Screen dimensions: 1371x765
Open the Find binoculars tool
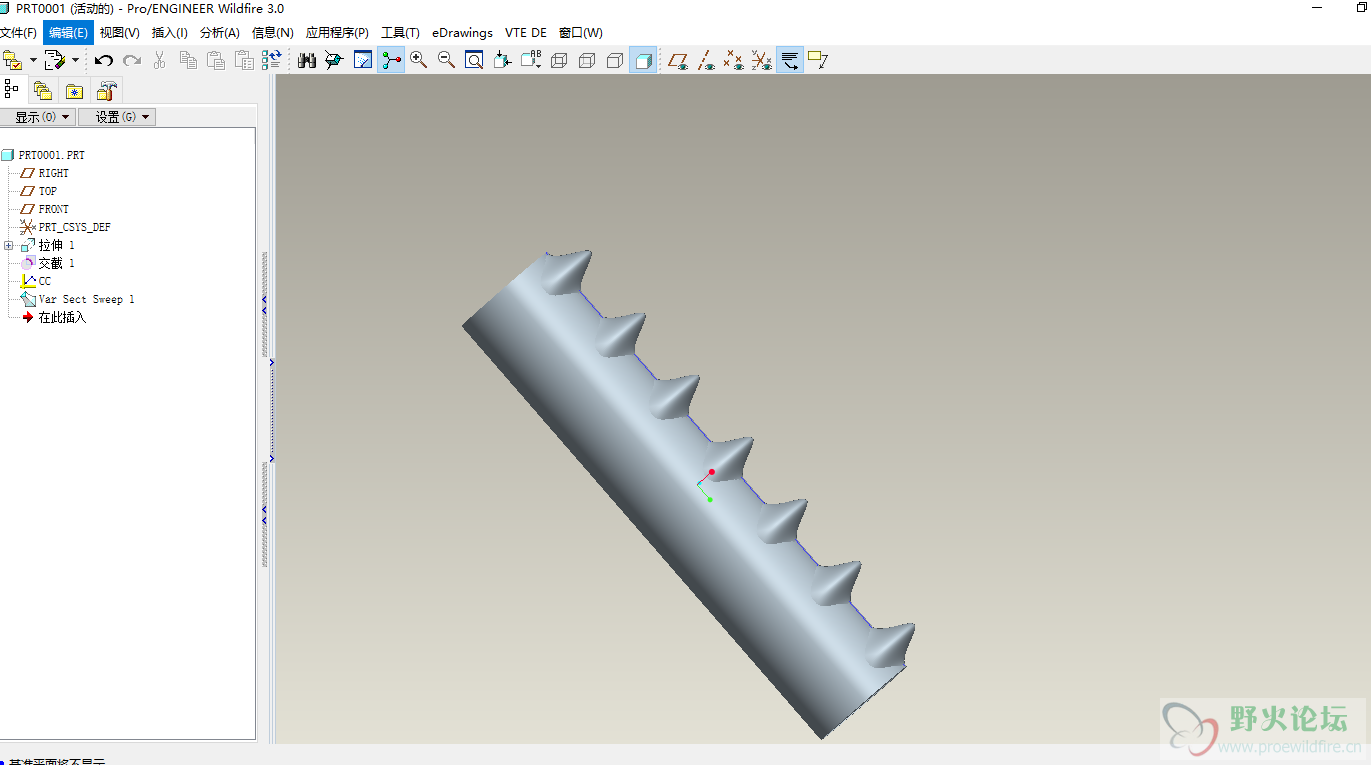(307, 61)
